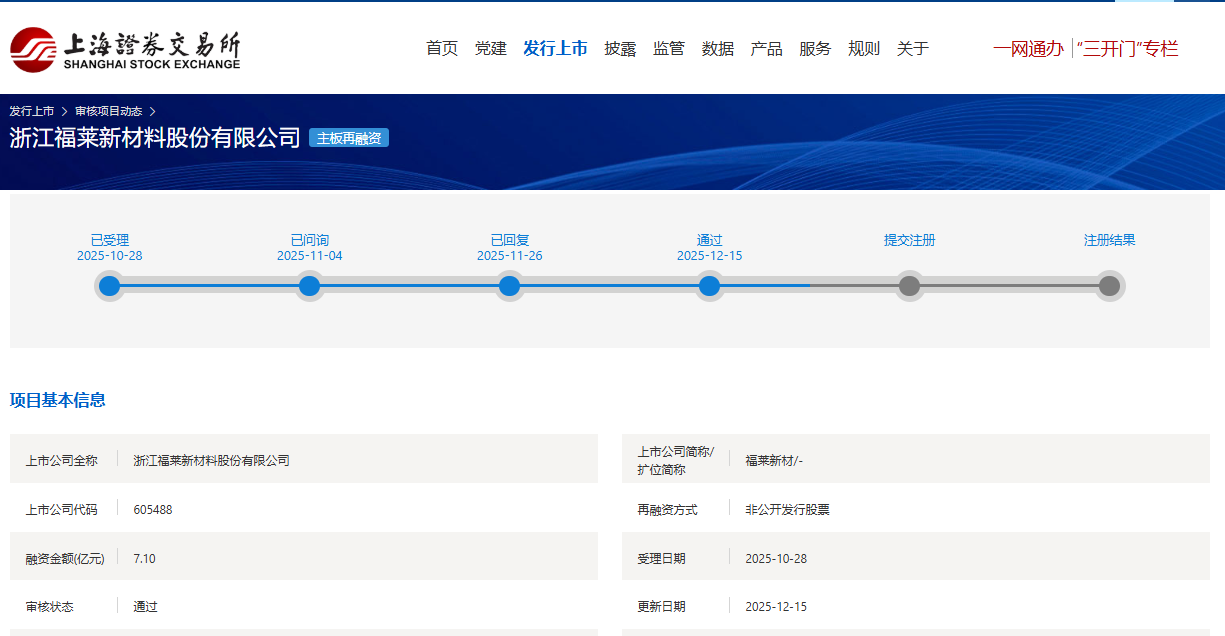The image size is (1225, 636).
Task: Click the 上市公司简称/扩位简称 field label
Action: click(676, 460)
